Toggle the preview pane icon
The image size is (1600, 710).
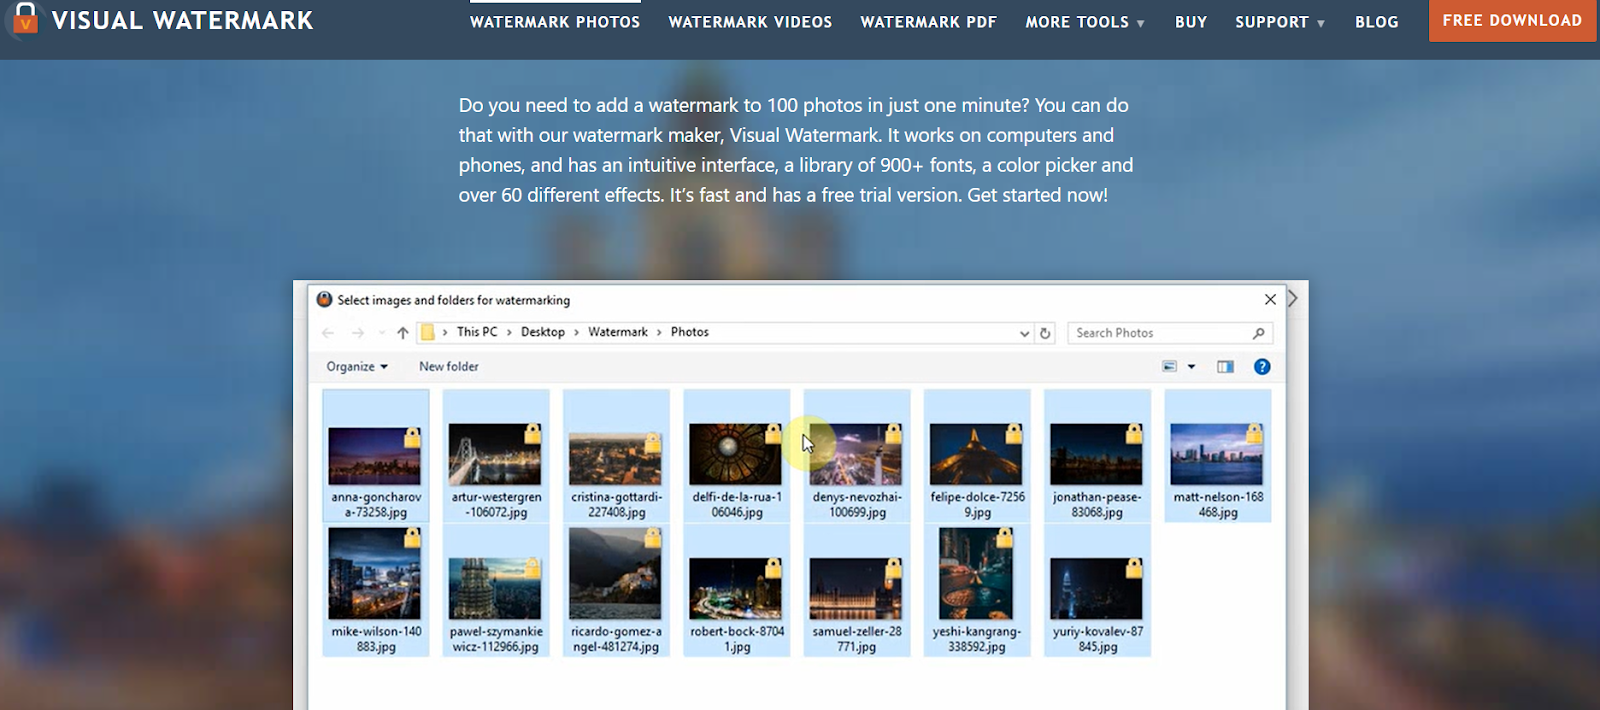coord(1225,367)
